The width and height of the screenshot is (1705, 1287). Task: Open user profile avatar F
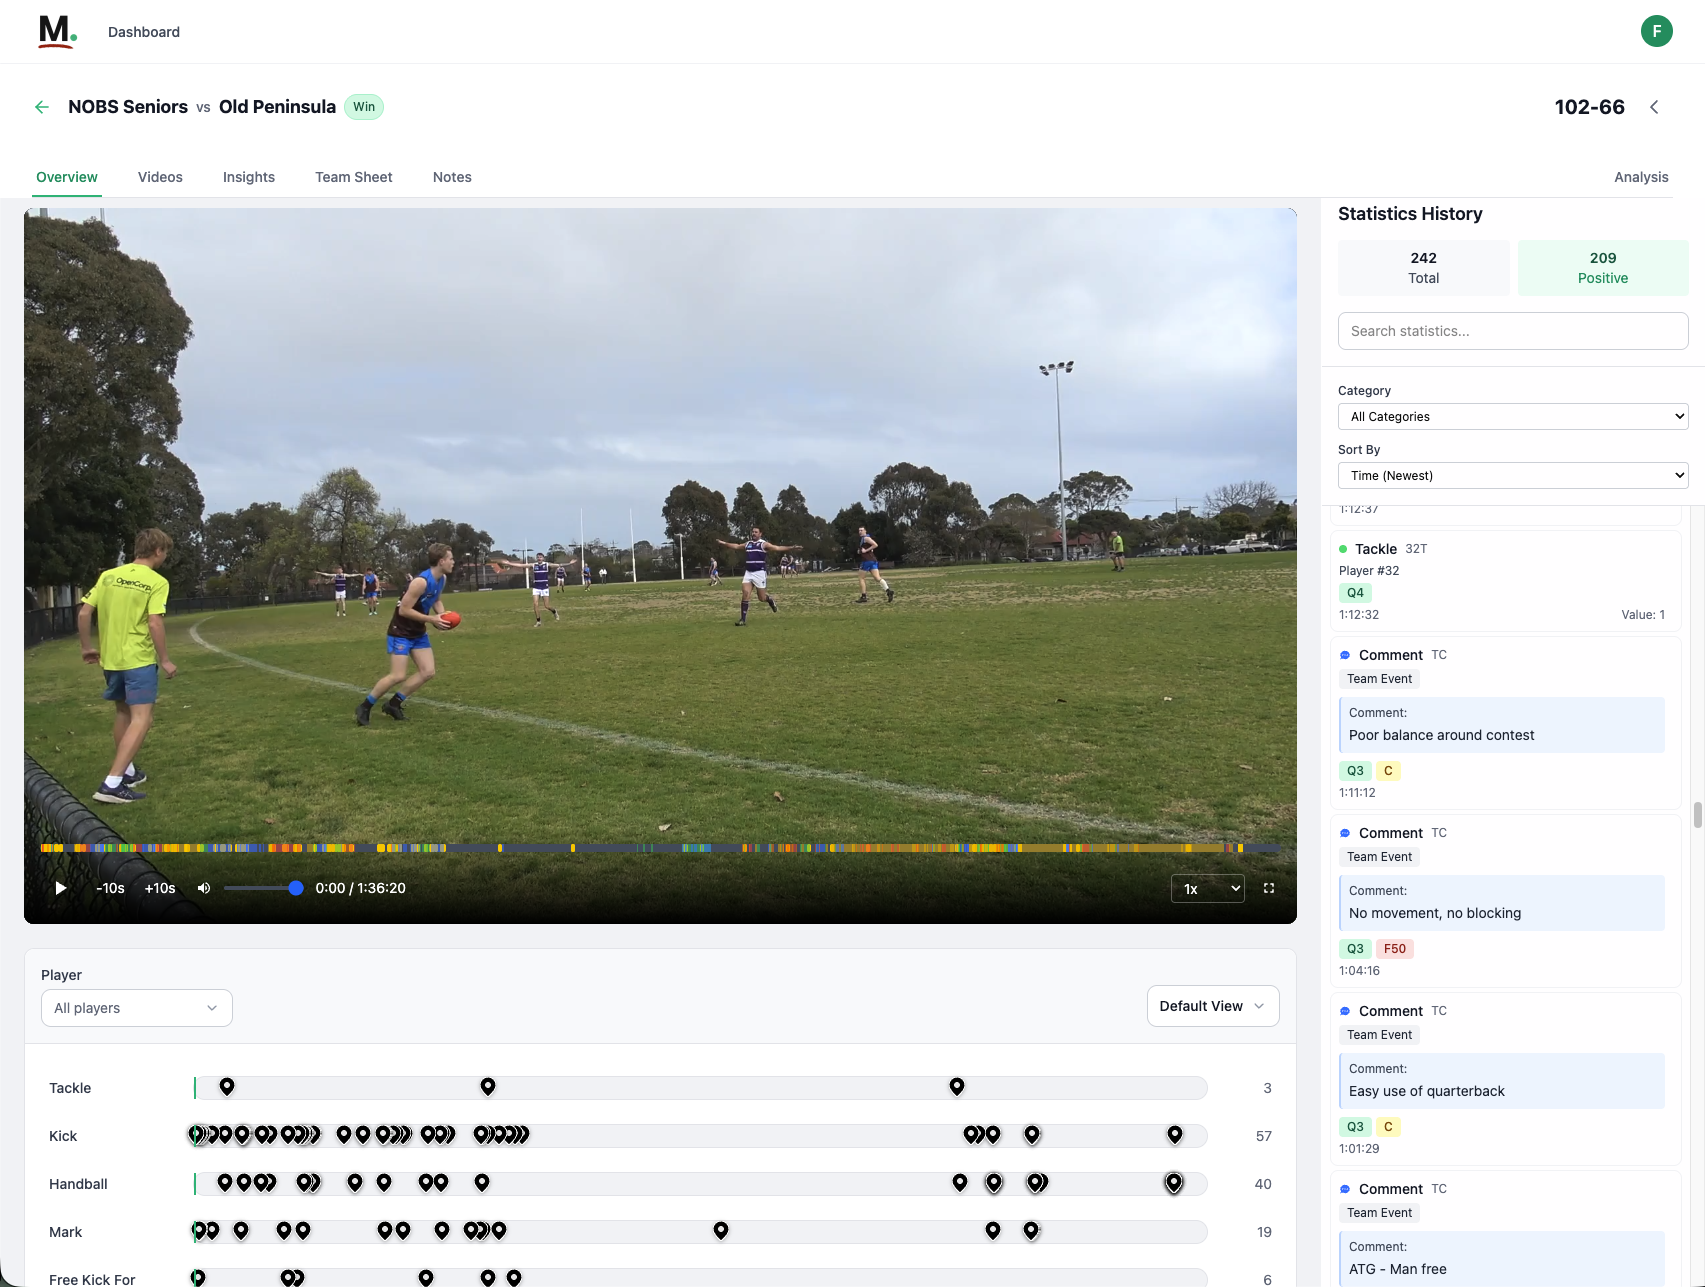click(x=1656, y=31)
